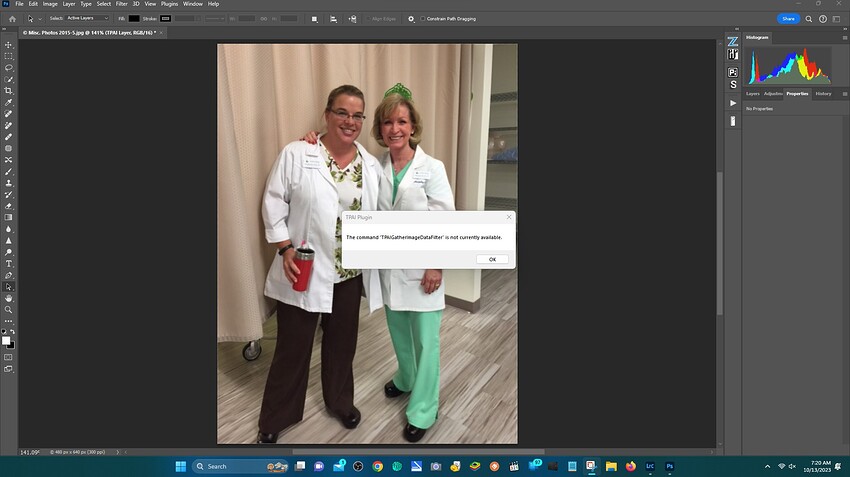Click the Play actions panel icon

(x=733, y=103)
